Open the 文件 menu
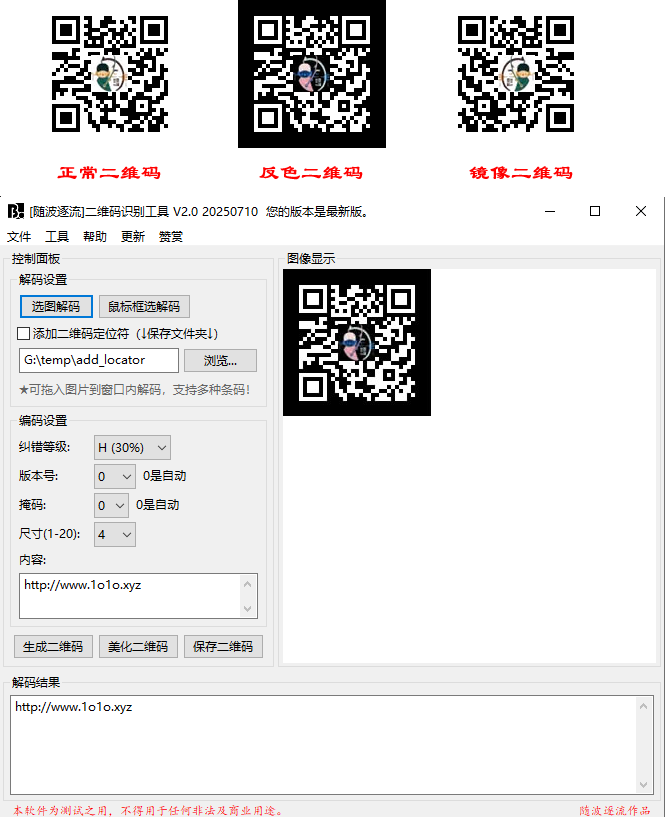This screenshot has width=665, height=819. point(19,237)
